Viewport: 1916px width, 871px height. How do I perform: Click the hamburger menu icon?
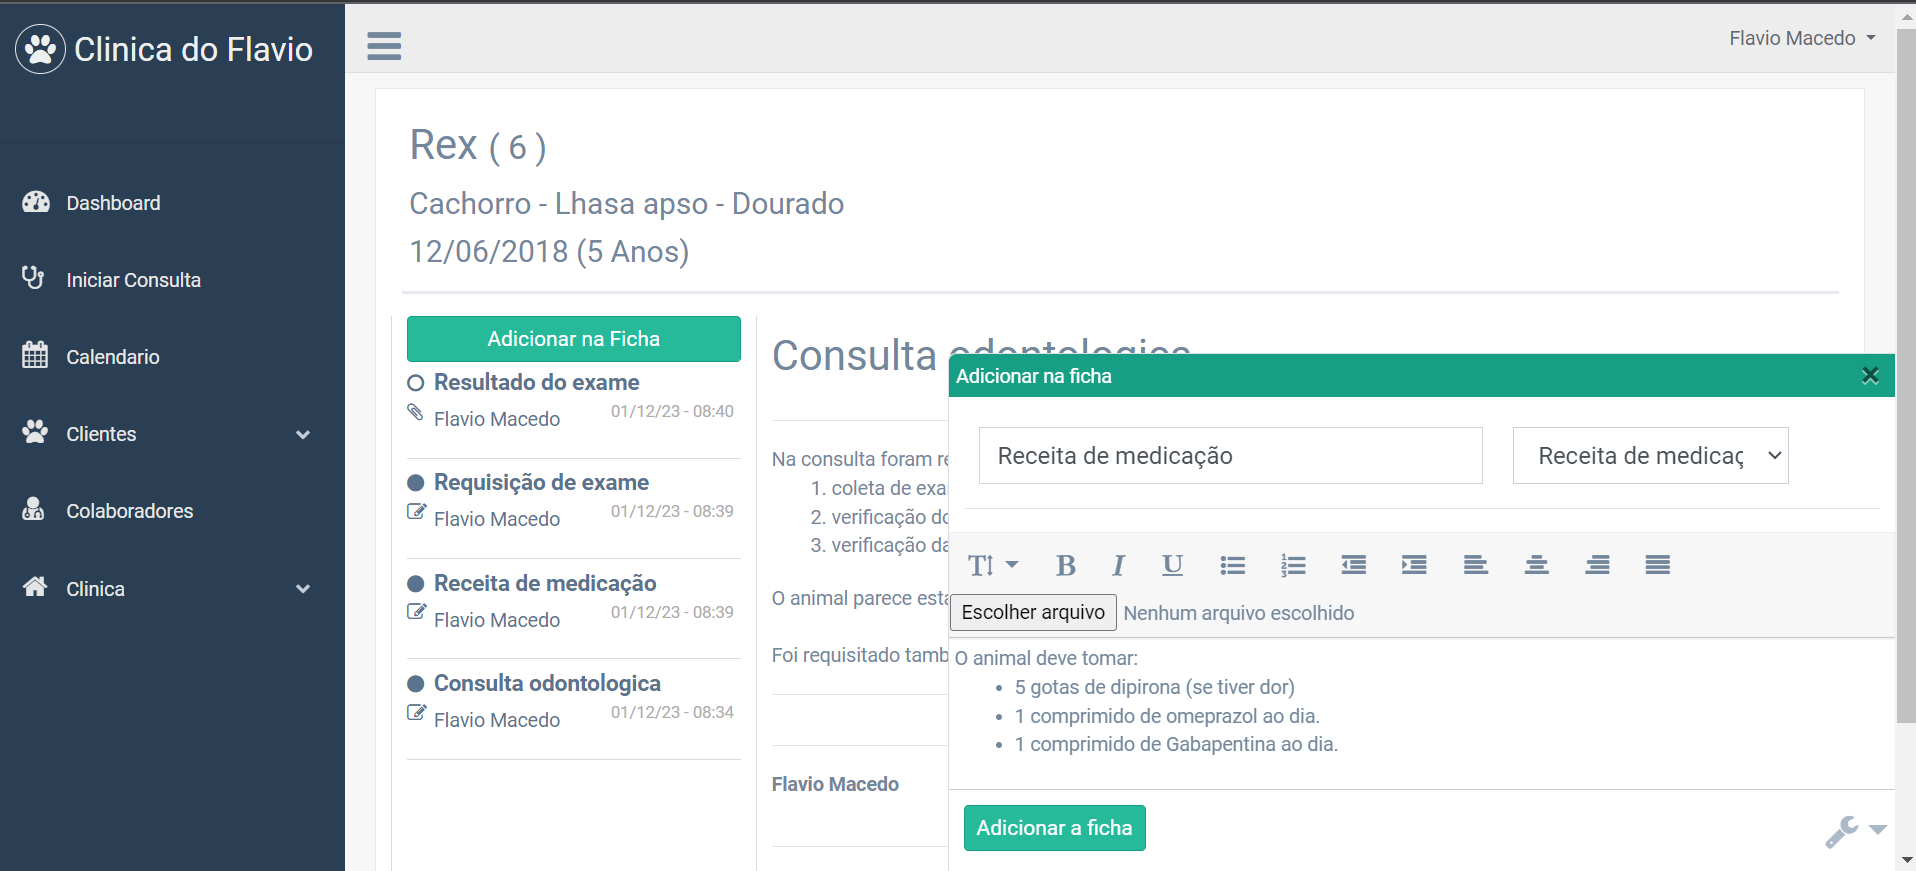point(384,46)
